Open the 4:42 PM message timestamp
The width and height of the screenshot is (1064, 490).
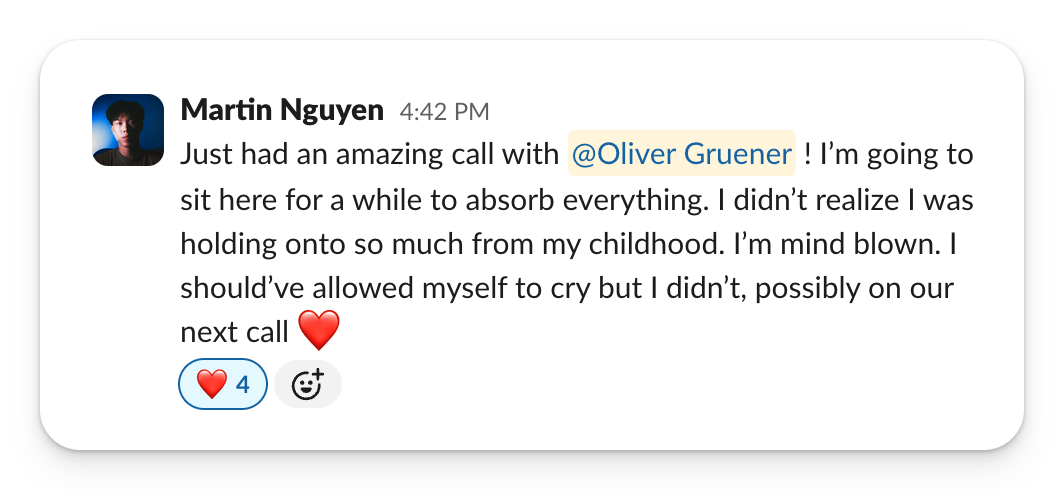[x=444, y=111]
